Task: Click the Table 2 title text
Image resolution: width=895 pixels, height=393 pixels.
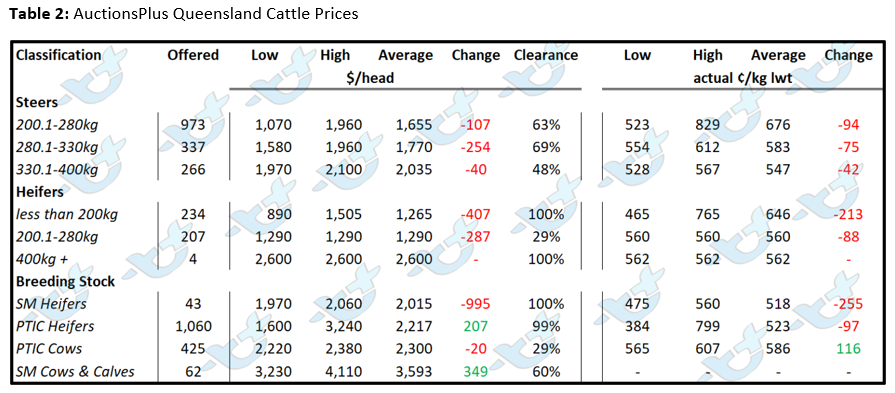Action: tap(183, 13)
